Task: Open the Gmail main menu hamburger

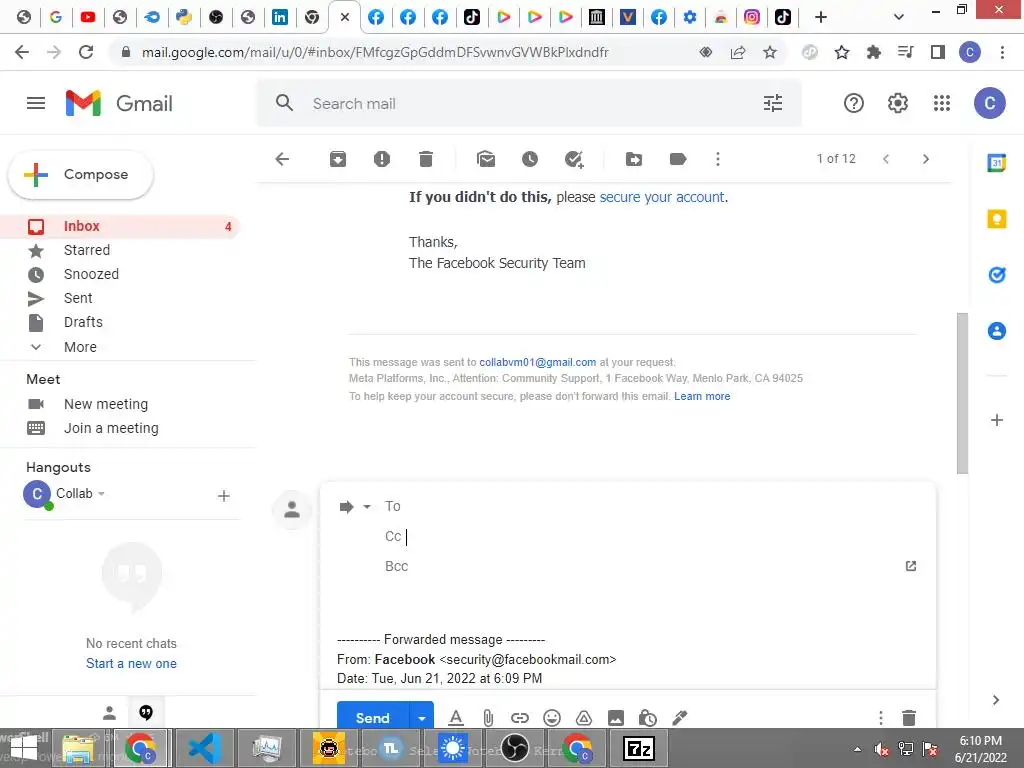Action: point(36,103)
